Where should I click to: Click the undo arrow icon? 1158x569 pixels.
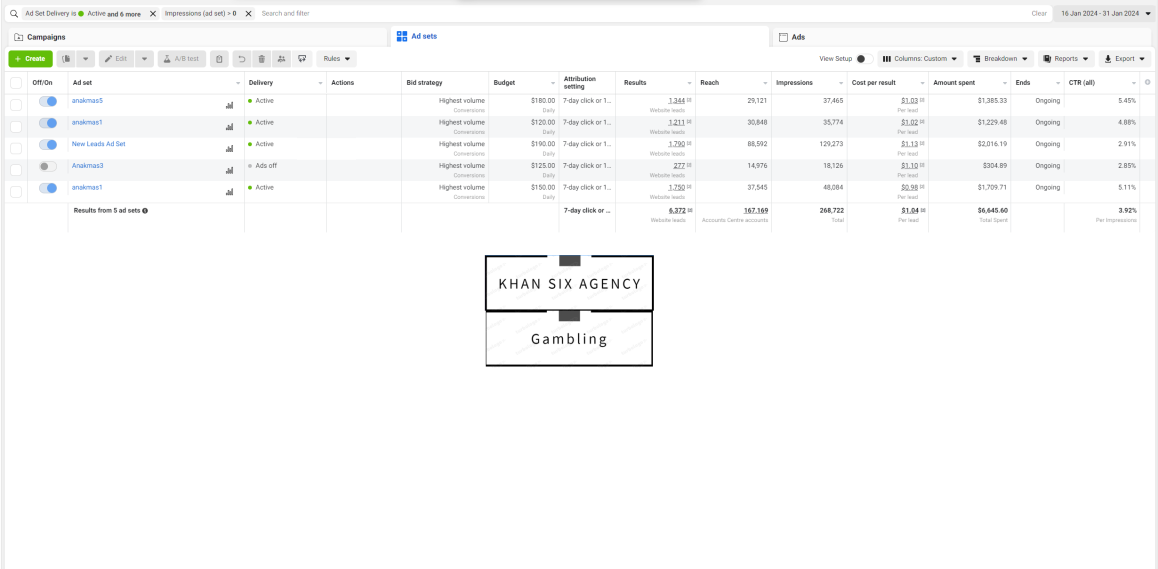pyautogui.click(x=241, y=58)
